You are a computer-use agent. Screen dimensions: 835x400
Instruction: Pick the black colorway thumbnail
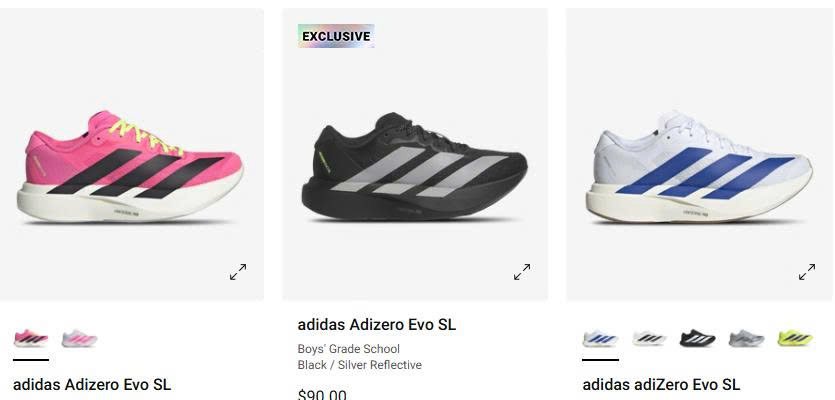[x=698, y=338]
